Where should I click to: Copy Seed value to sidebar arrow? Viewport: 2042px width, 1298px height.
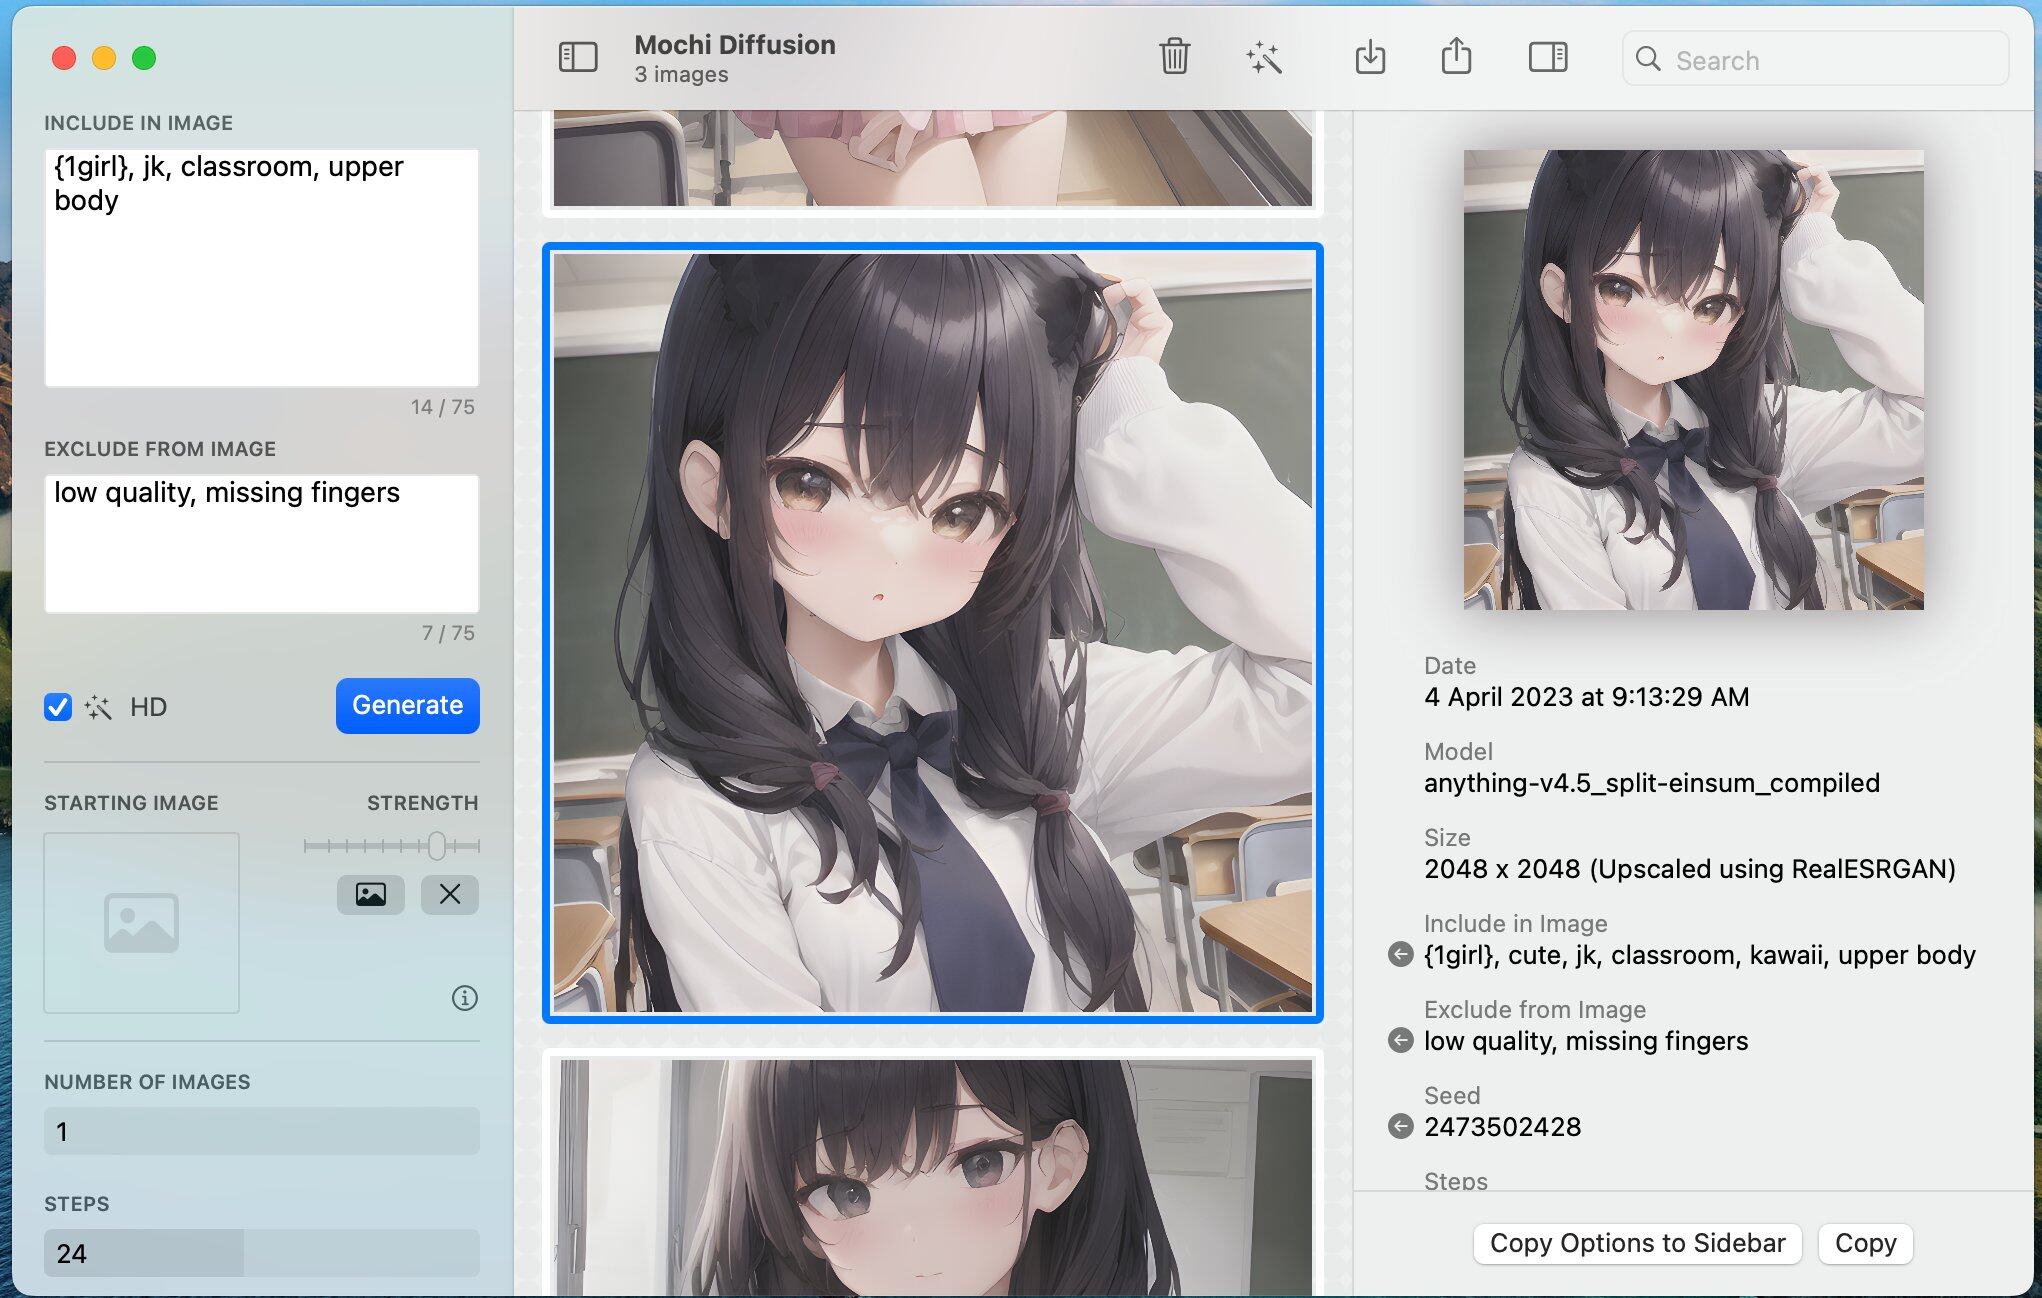click(1401, 1127)
